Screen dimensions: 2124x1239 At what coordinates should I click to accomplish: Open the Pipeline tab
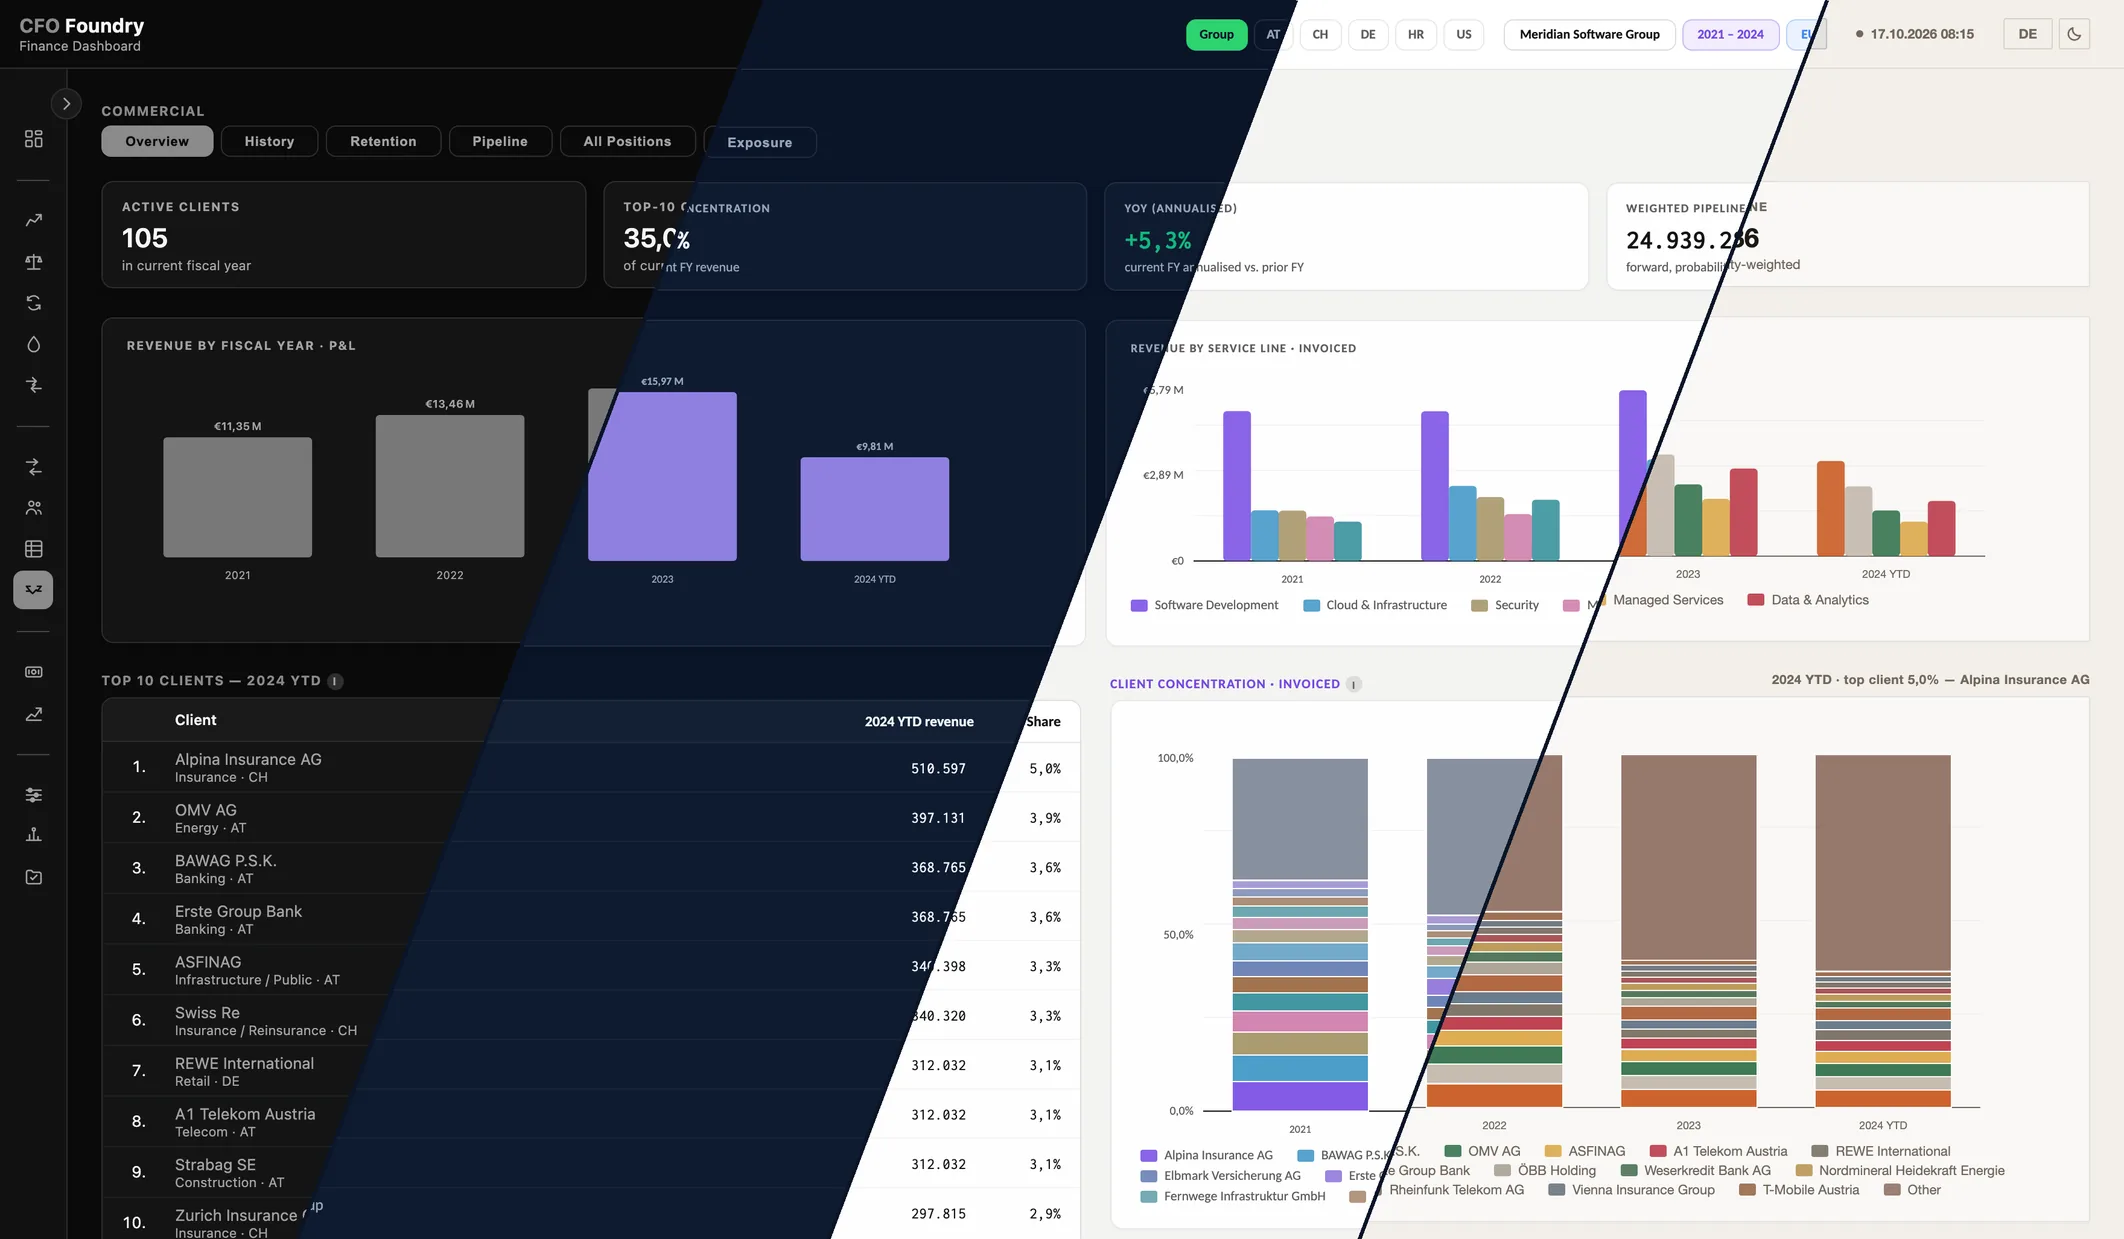point(500,141)
